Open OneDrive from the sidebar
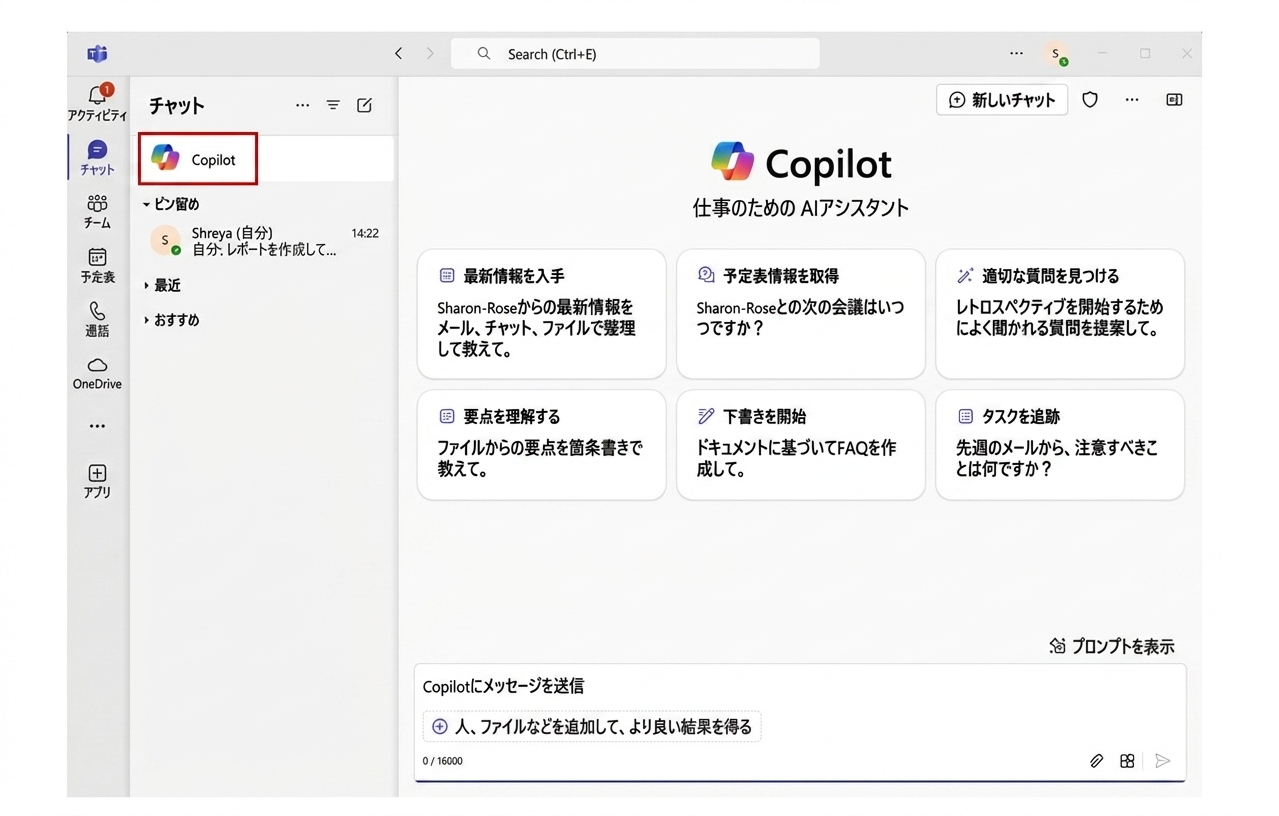The height and width of the screenshot is (816, 1279). 97,373
